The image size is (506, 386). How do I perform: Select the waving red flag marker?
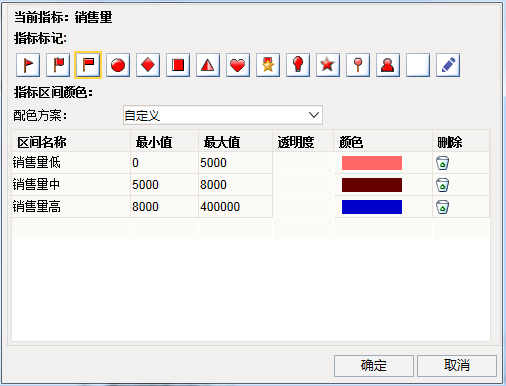click(x=58, y=65)
